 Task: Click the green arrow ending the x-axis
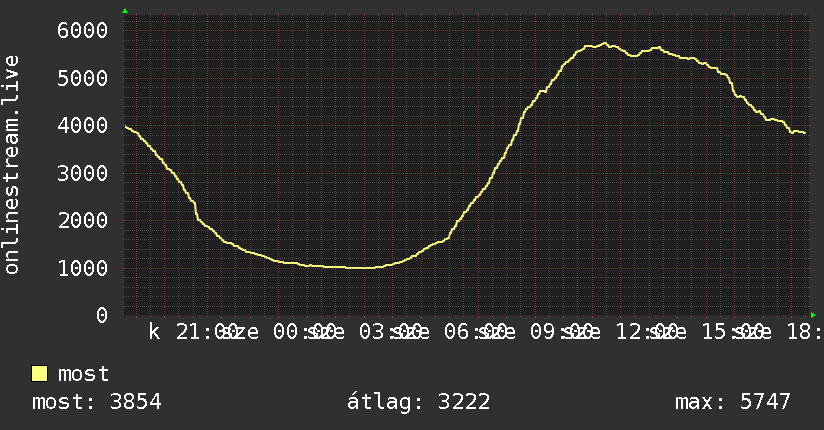pos(813,315)
